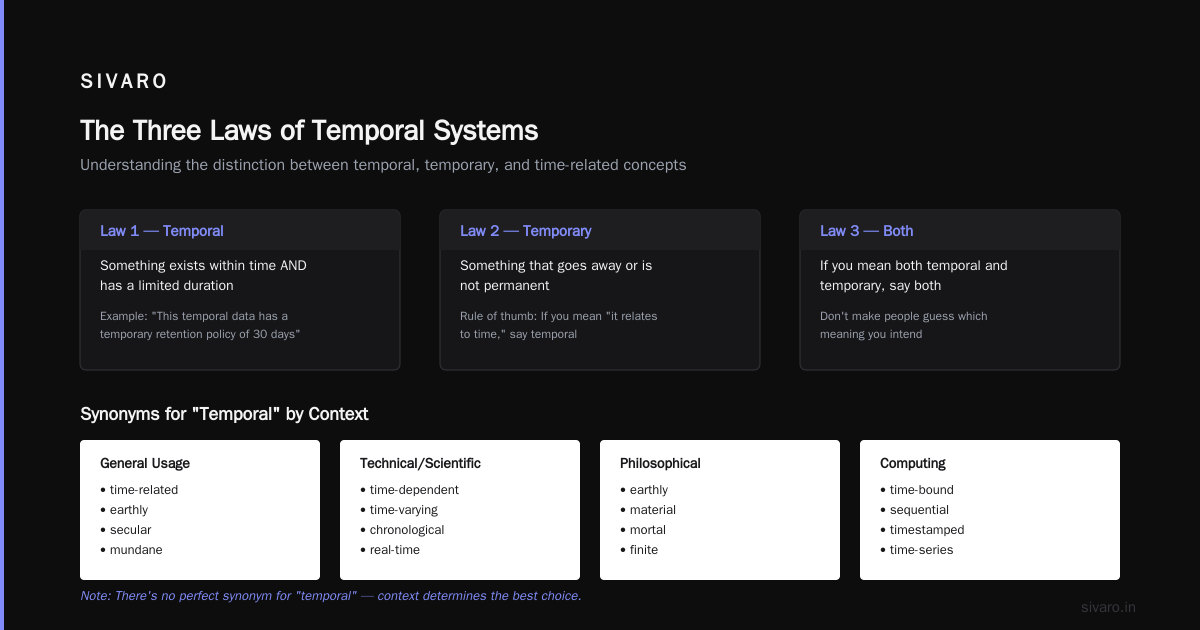Click the italic note about no perfect synonym
This screenshot has height=630, width=1200.
[x=330, y=596]
